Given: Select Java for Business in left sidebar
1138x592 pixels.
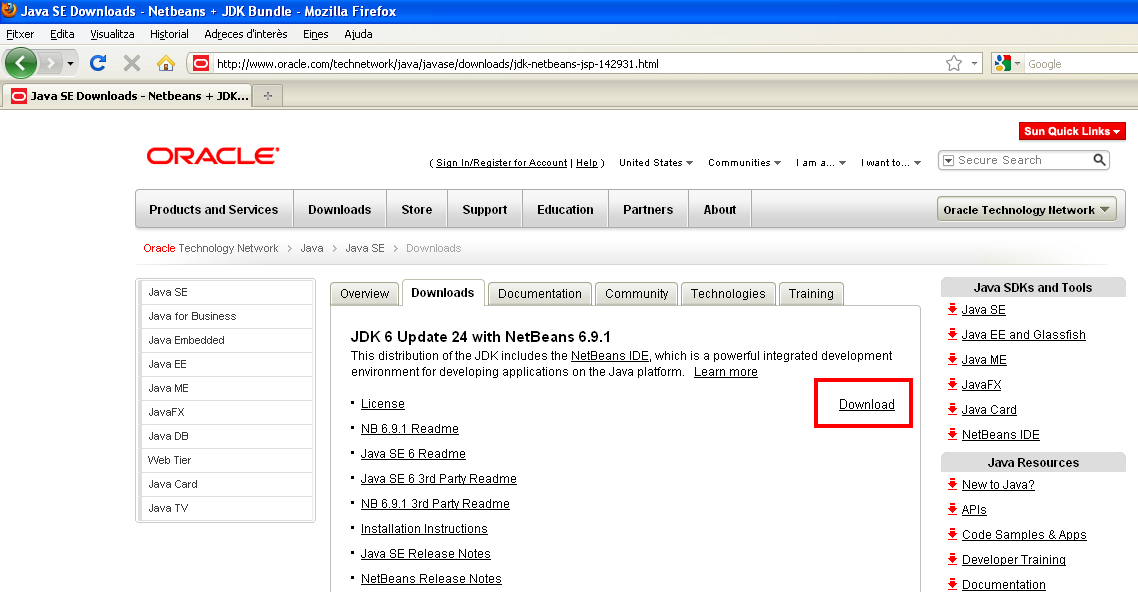Looking at the screenshot, I should tap(226, 316).
